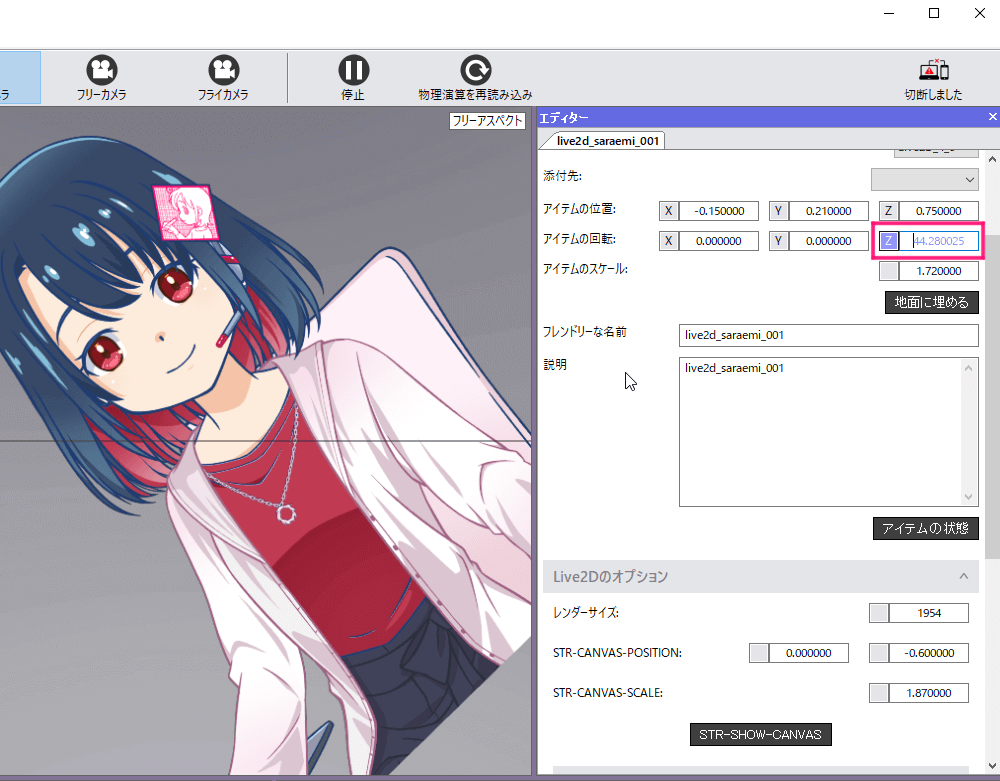The width and height of the screenshot is (1000, 781).
Task: Click the STR-CANVAS-SCALE drag handle
Action: click(x=879, y=693)
